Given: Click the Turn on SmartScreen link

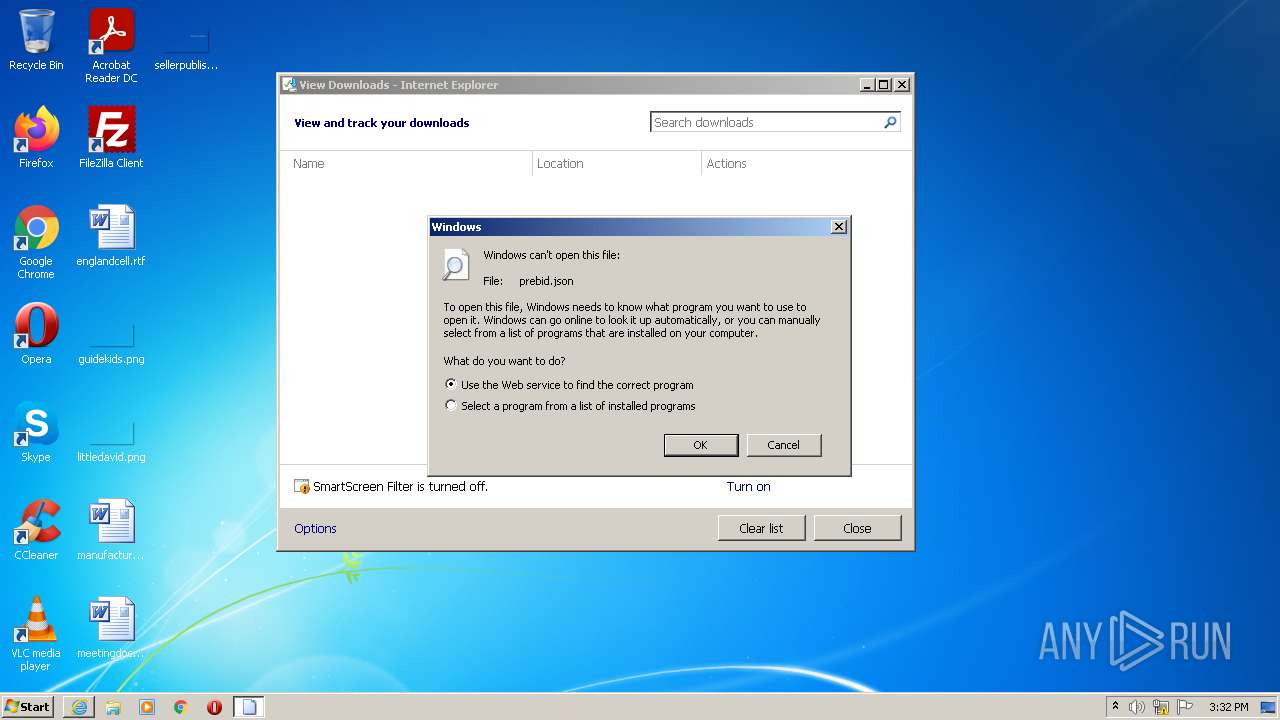Looking at the screenshot, I should click(x=748, y=487).
